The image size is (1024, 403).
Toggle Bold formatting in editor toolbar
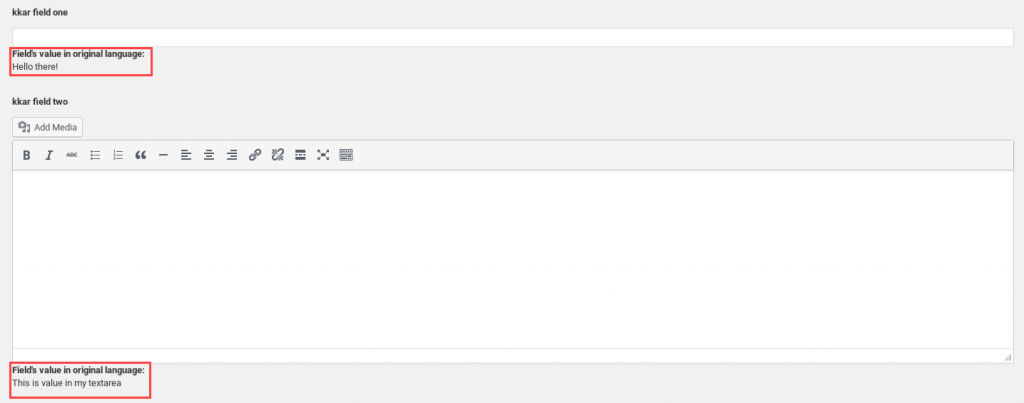click(x=27, y=155)
